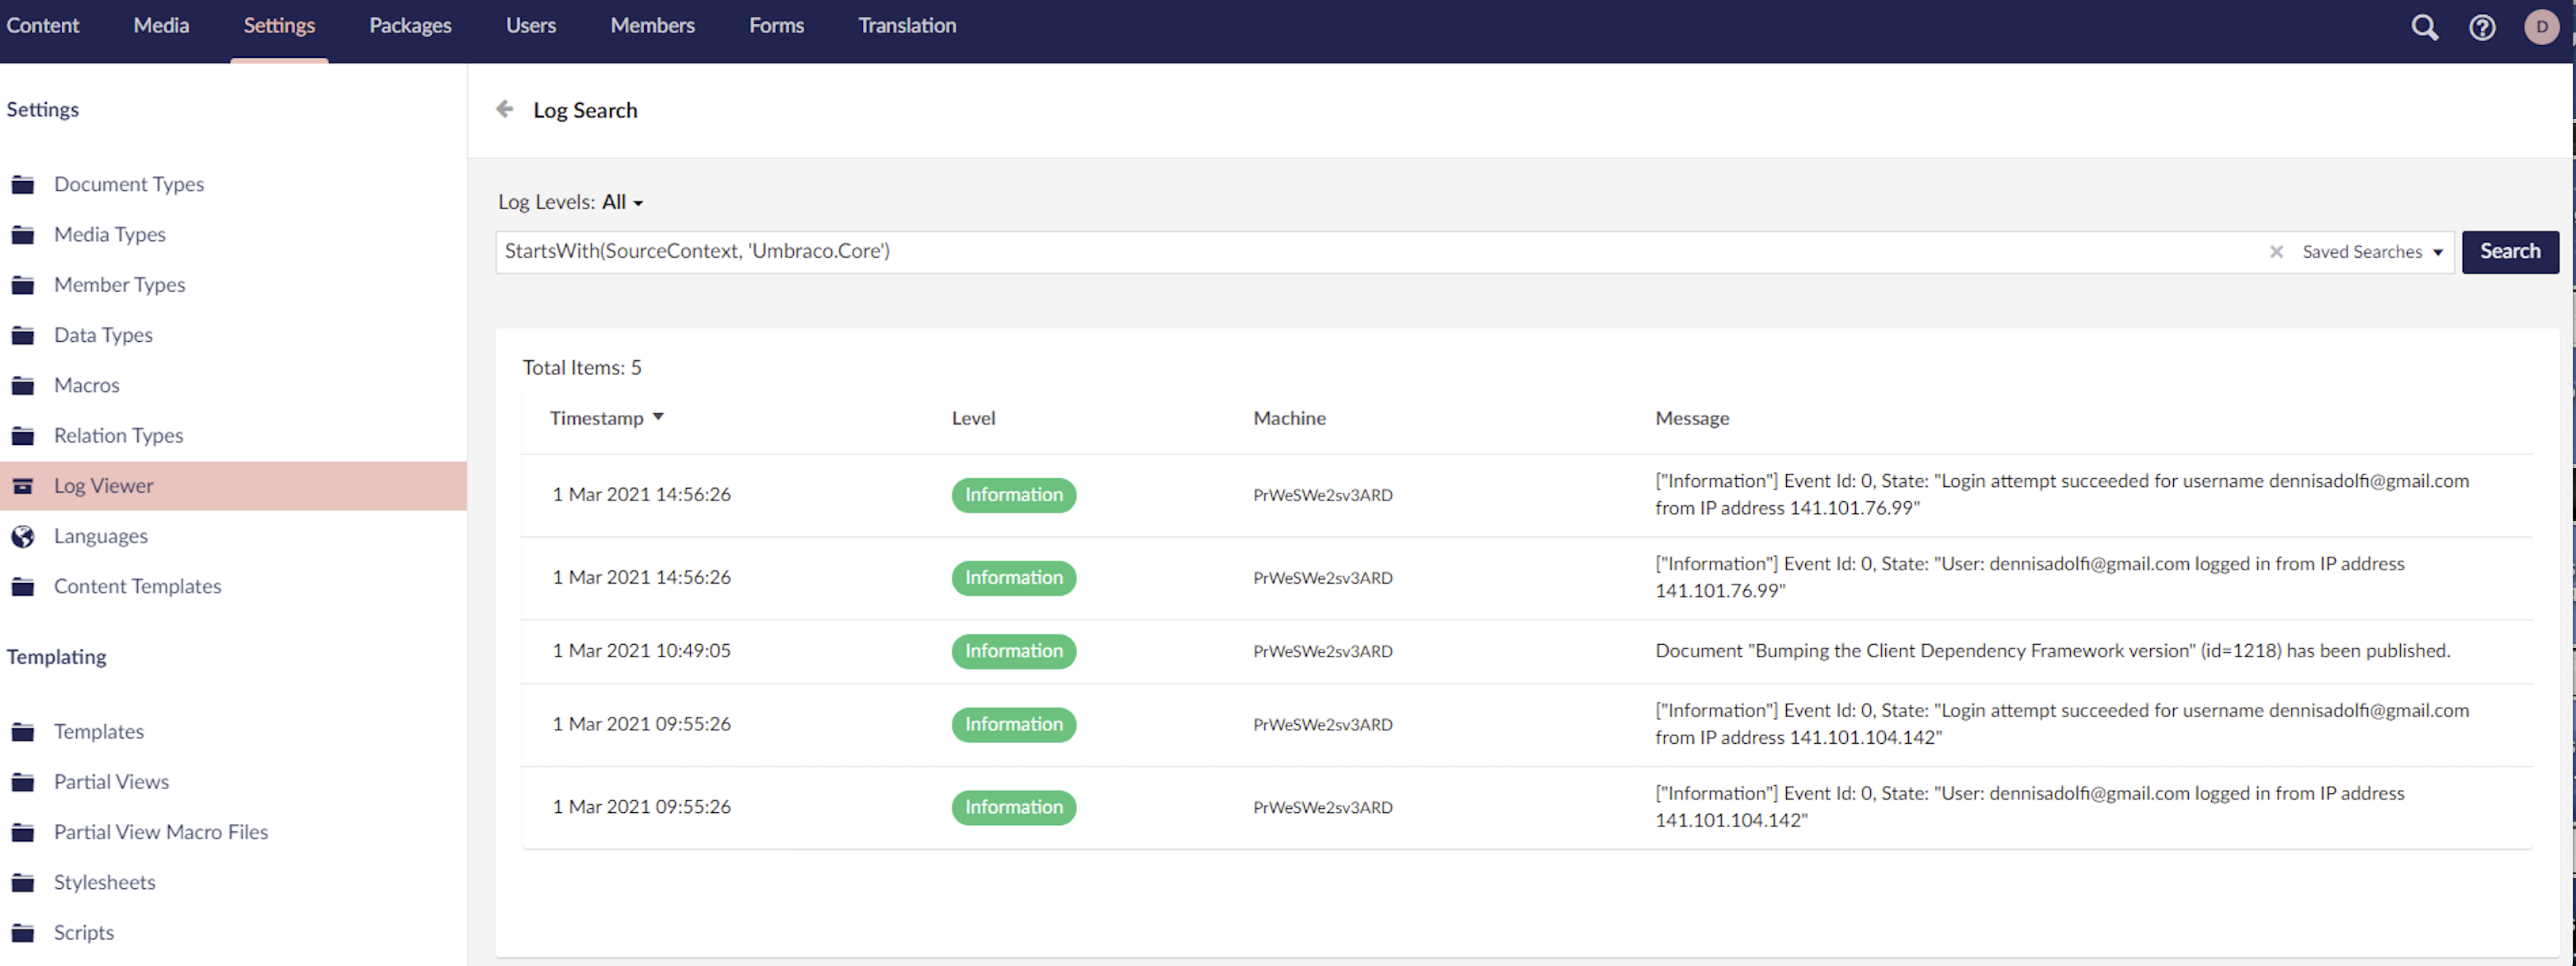Click the Information badge for 10:49:05 entry
This screenshot has height=966, width=2576.
[1013, 651]
